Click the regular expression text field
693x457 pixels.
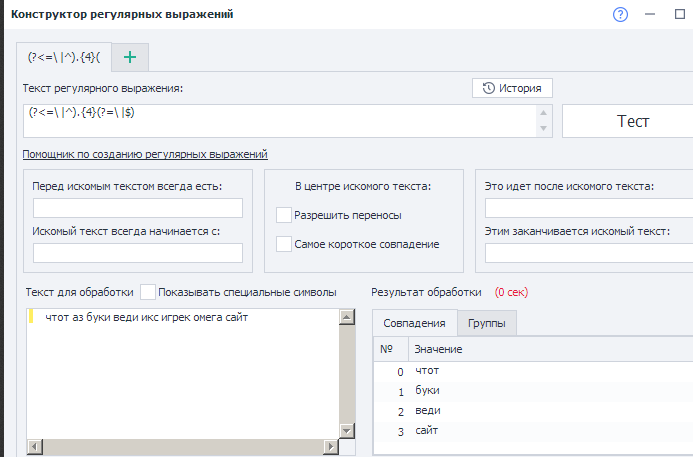click(279, 121)
